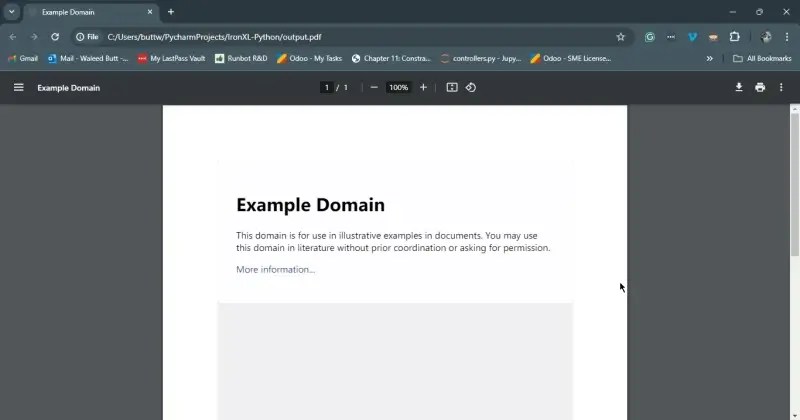The height and width of the screenshot is (420, 800).
Task: Open the tab search dropdown arrow
Action: pyautogui.click(x=11, y=12)
